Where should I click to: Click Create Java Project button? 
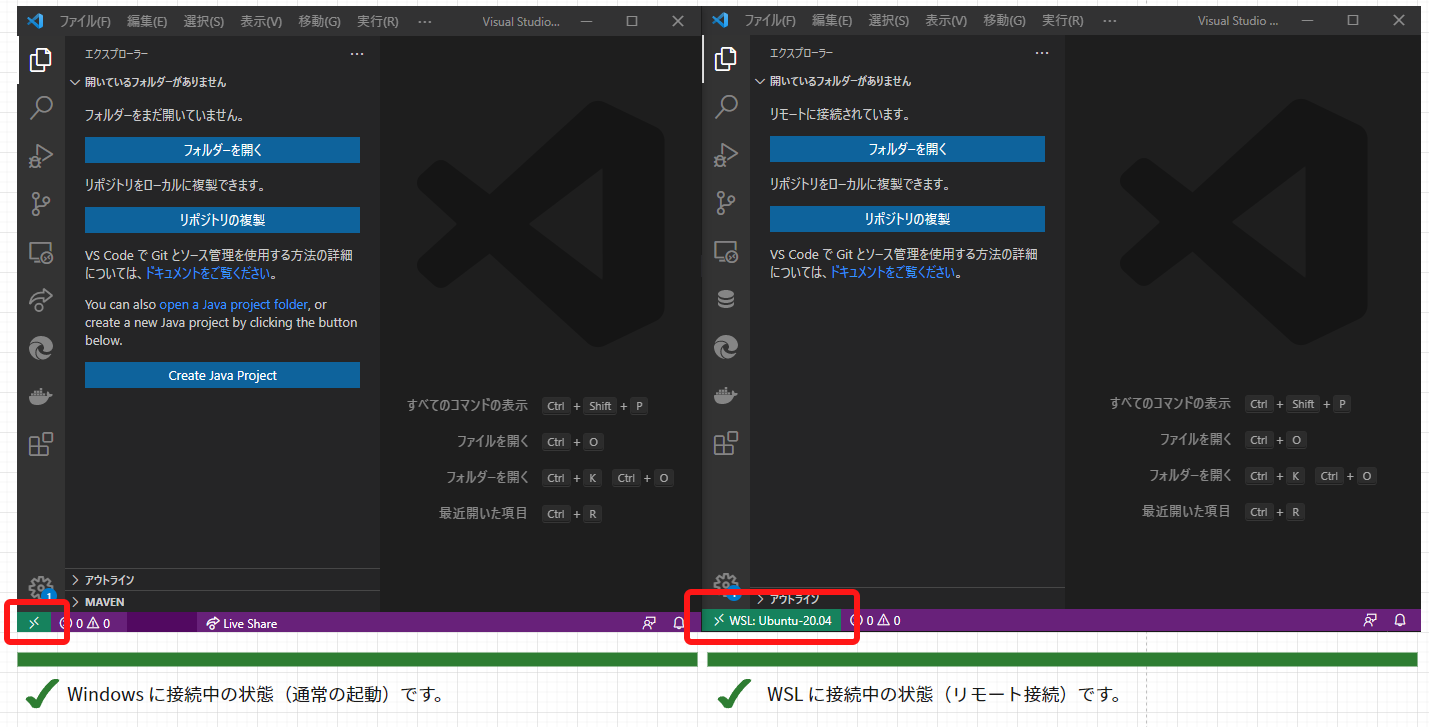tap(222, 376)
